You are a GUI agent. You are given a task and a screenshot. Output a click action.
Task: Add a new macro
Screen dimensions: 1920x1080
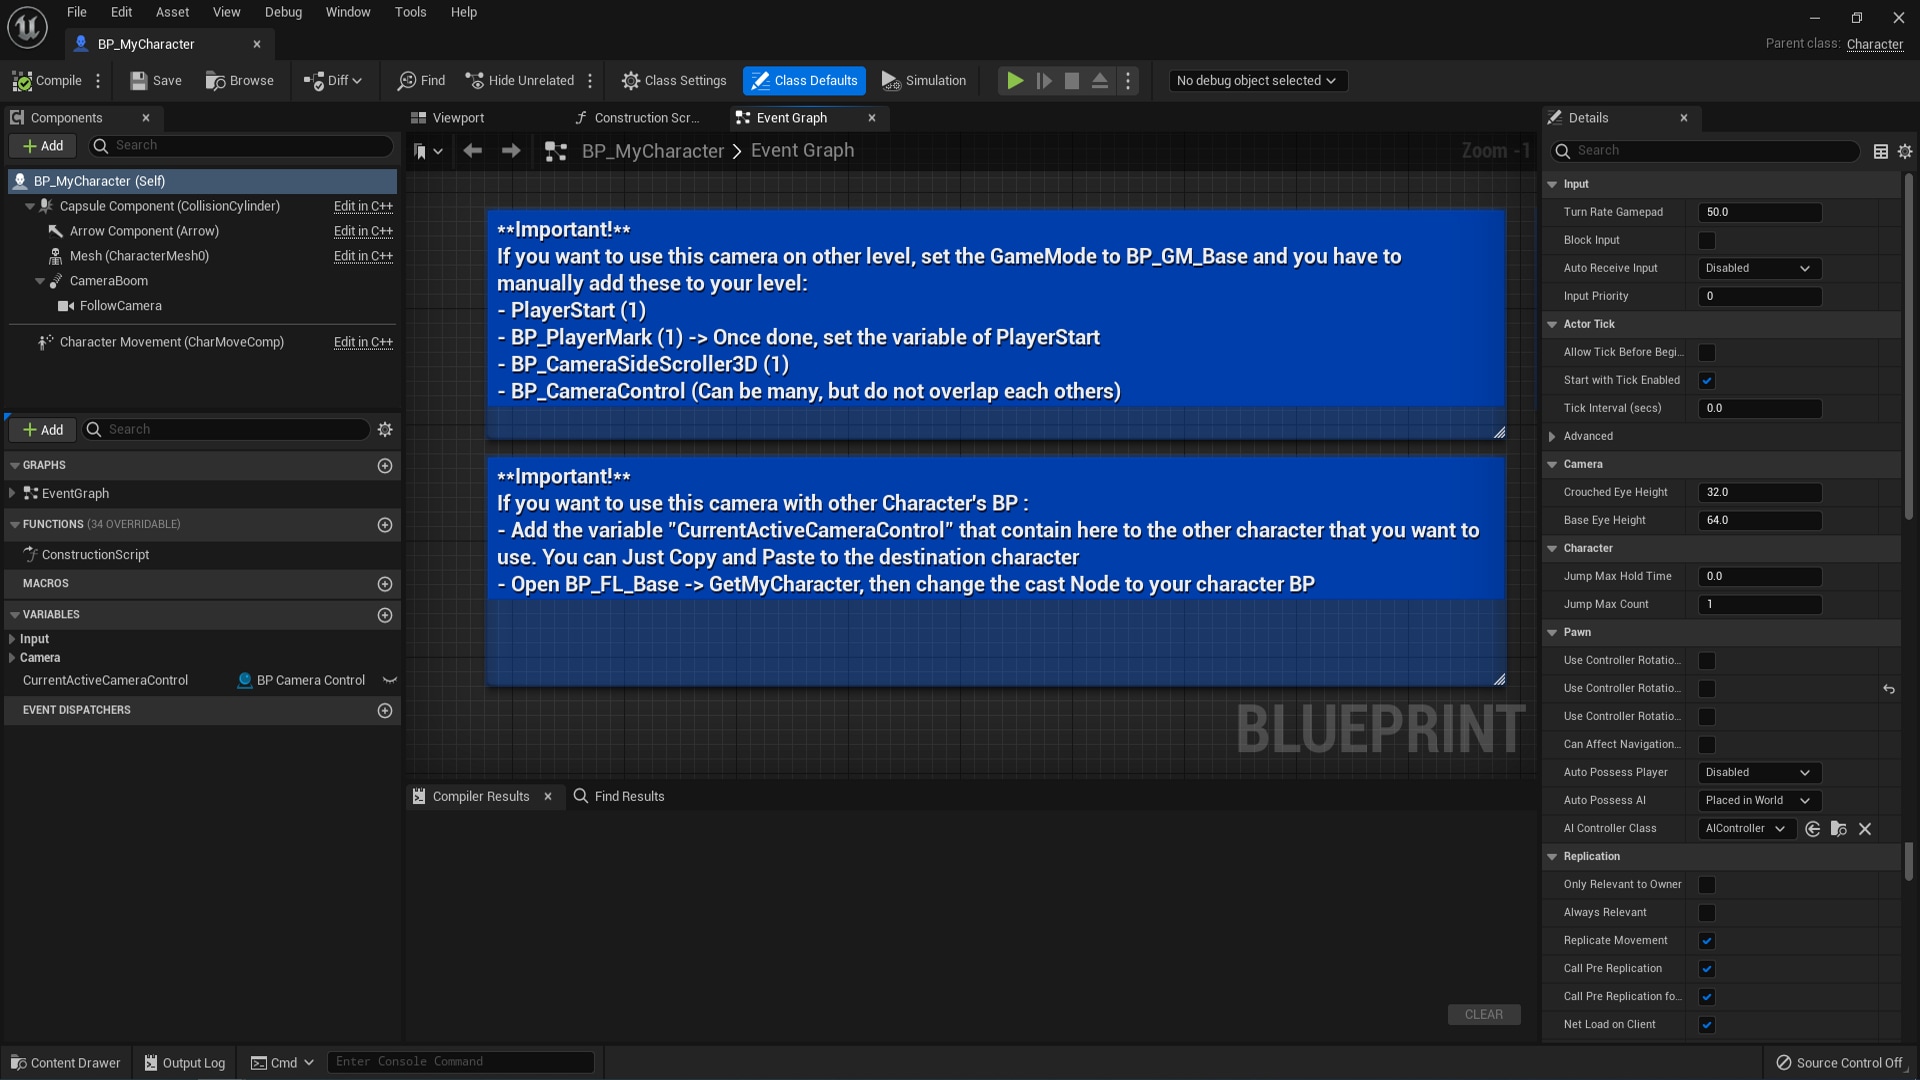[385, 584]
